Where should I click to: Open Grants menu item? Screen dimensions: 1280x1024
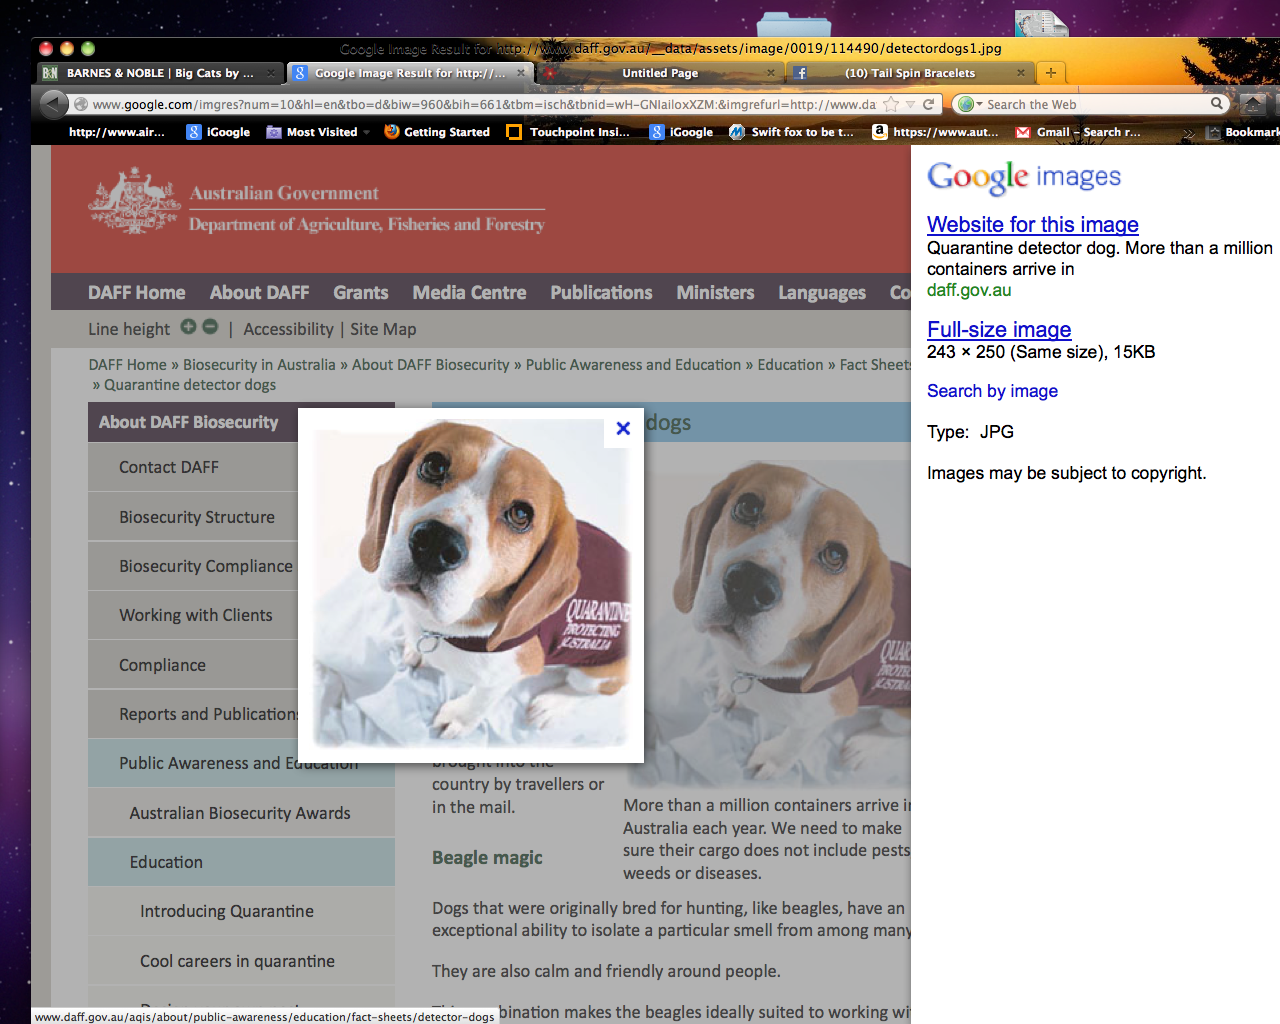(361, 292)
